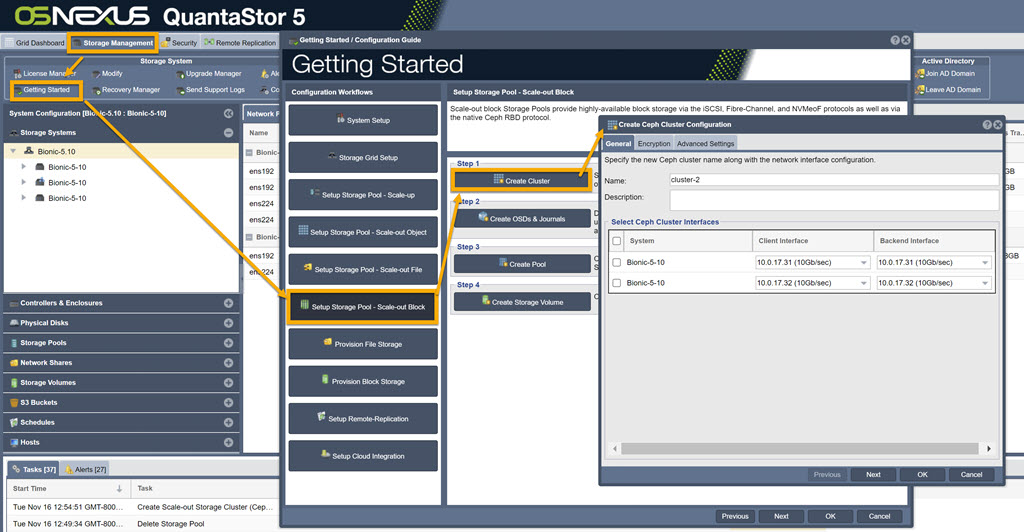Viewport: 1024px width, 532px height.
Task: Click the Create Pool step button
Action: [522, 264]
